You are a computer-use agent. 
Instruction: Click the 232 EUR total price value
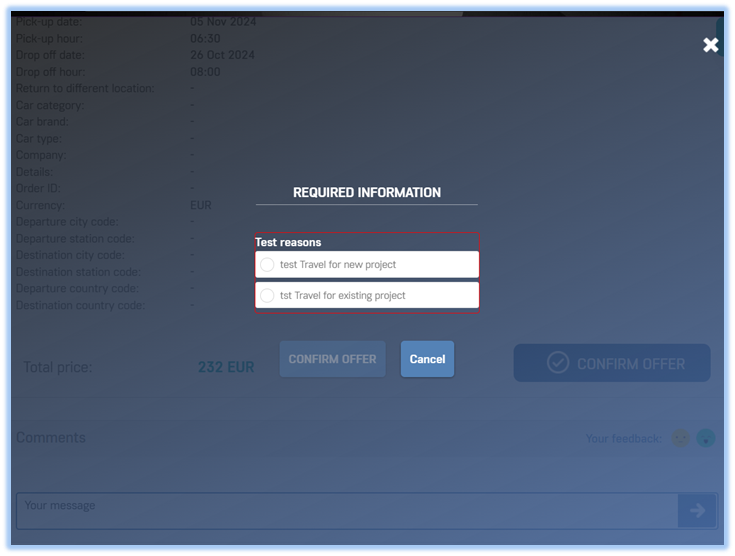(x=226, y=367)
